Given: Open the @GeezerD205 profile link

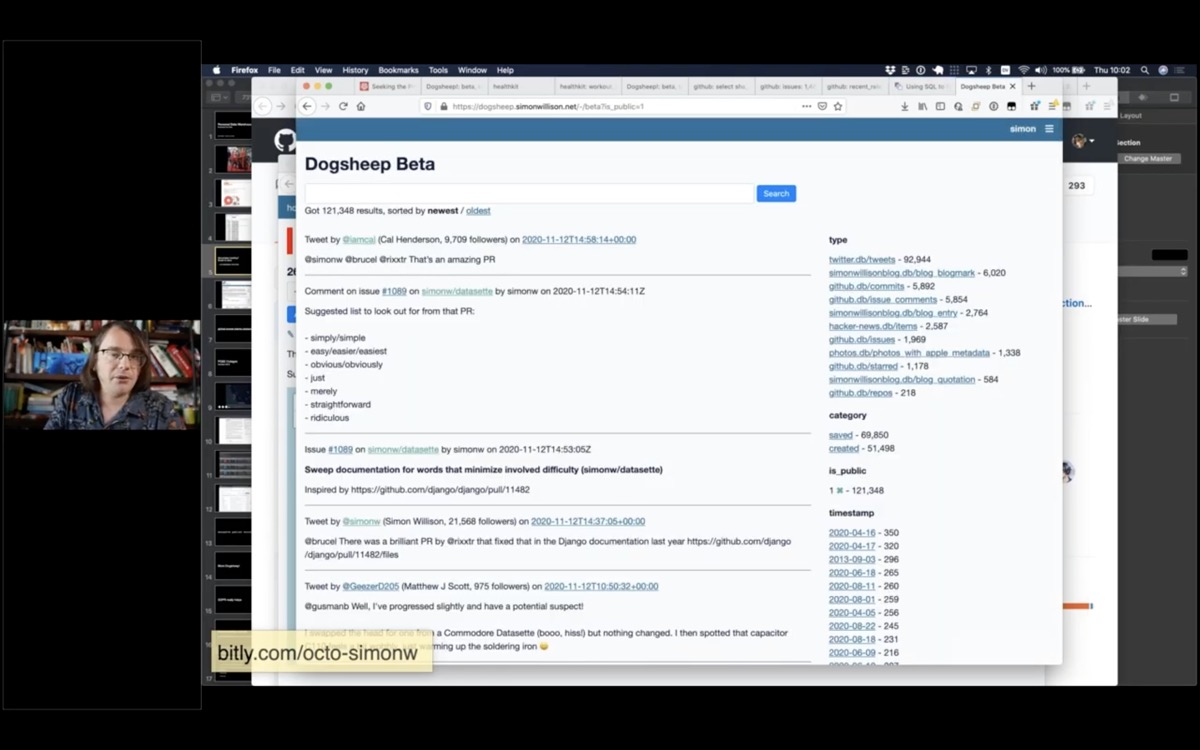Looking at the screenshot, I should [371, 586].
